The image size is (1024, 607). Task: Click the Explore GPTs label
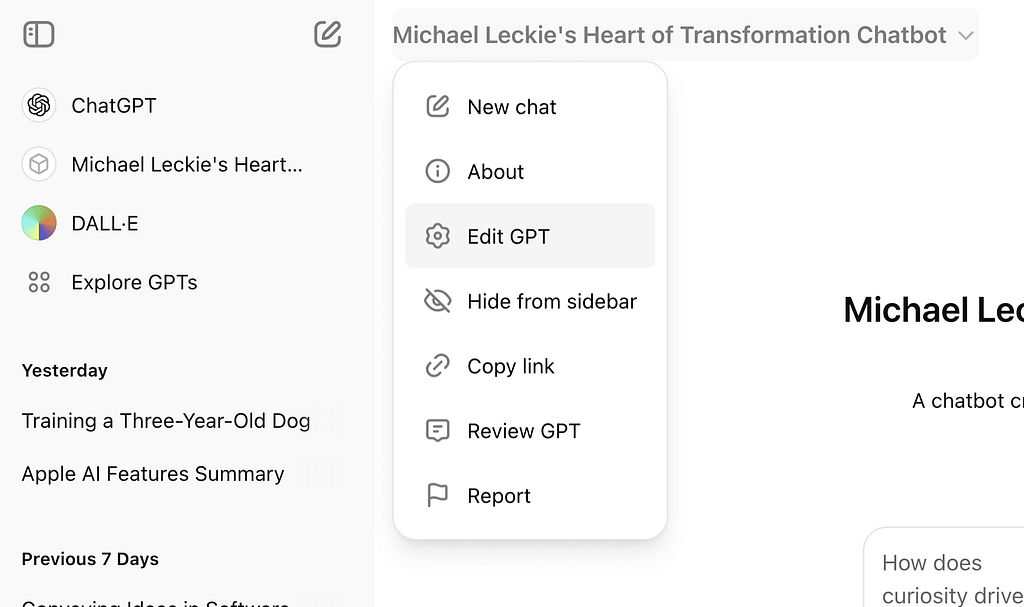click(x=134, y=282)
